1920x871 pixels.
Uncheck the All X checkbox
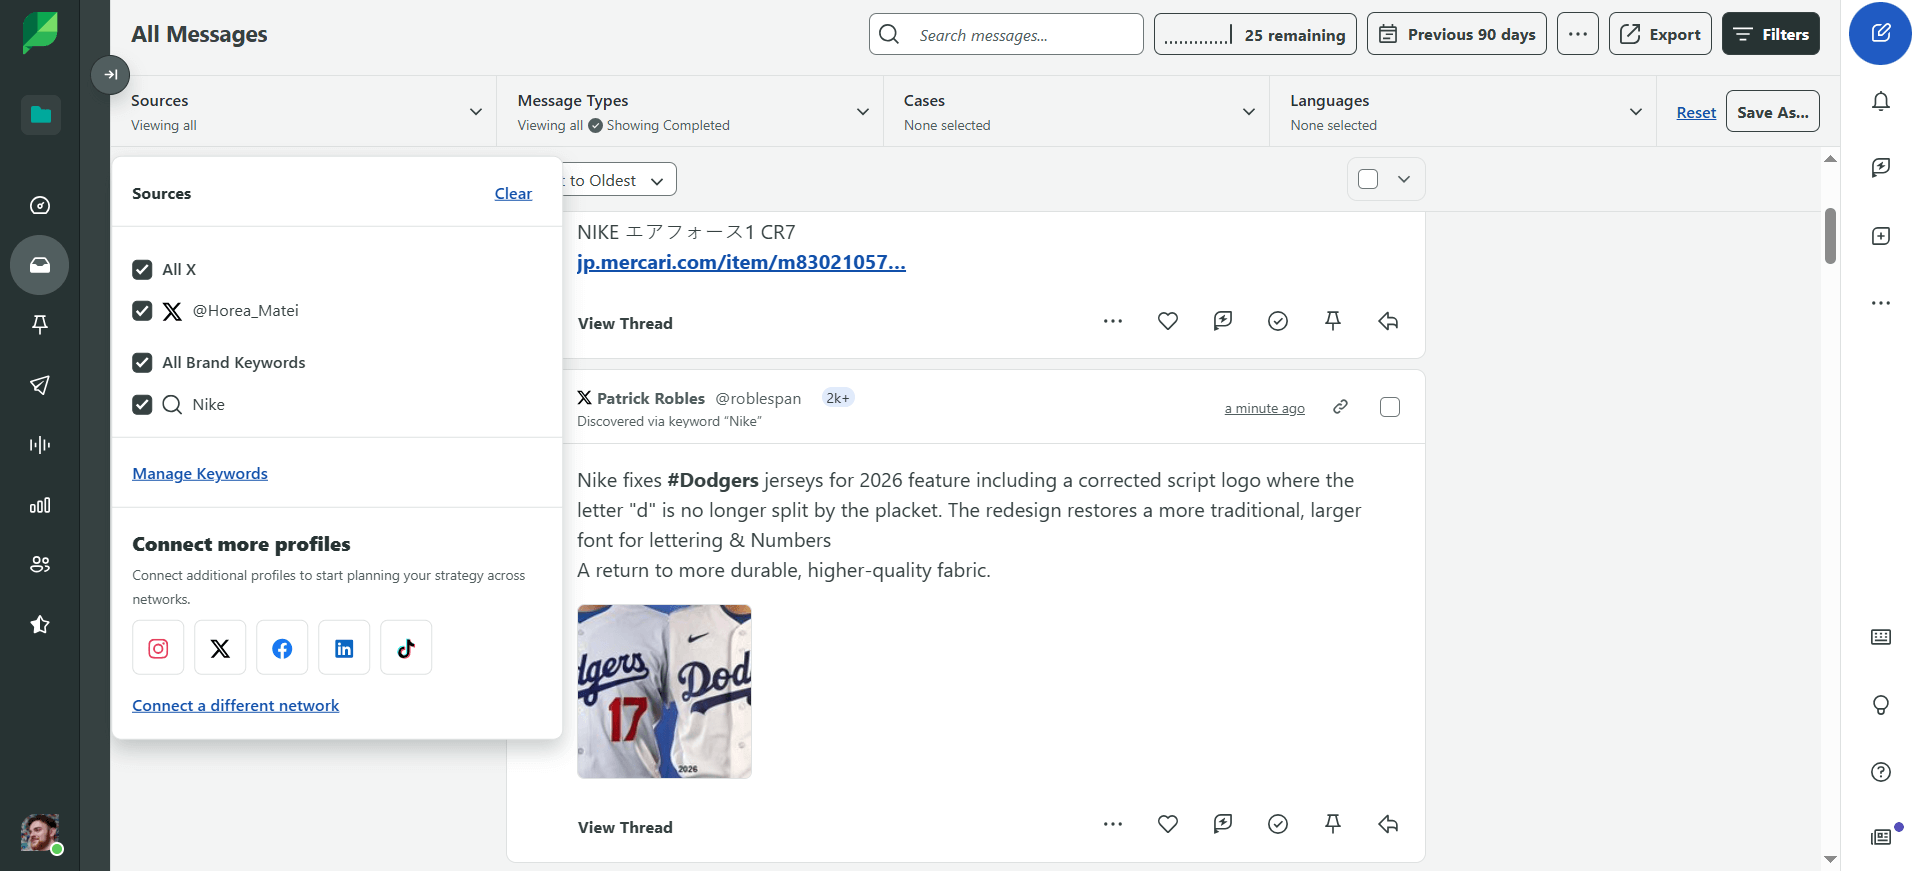pyautogui.click(x=142, y=270)
